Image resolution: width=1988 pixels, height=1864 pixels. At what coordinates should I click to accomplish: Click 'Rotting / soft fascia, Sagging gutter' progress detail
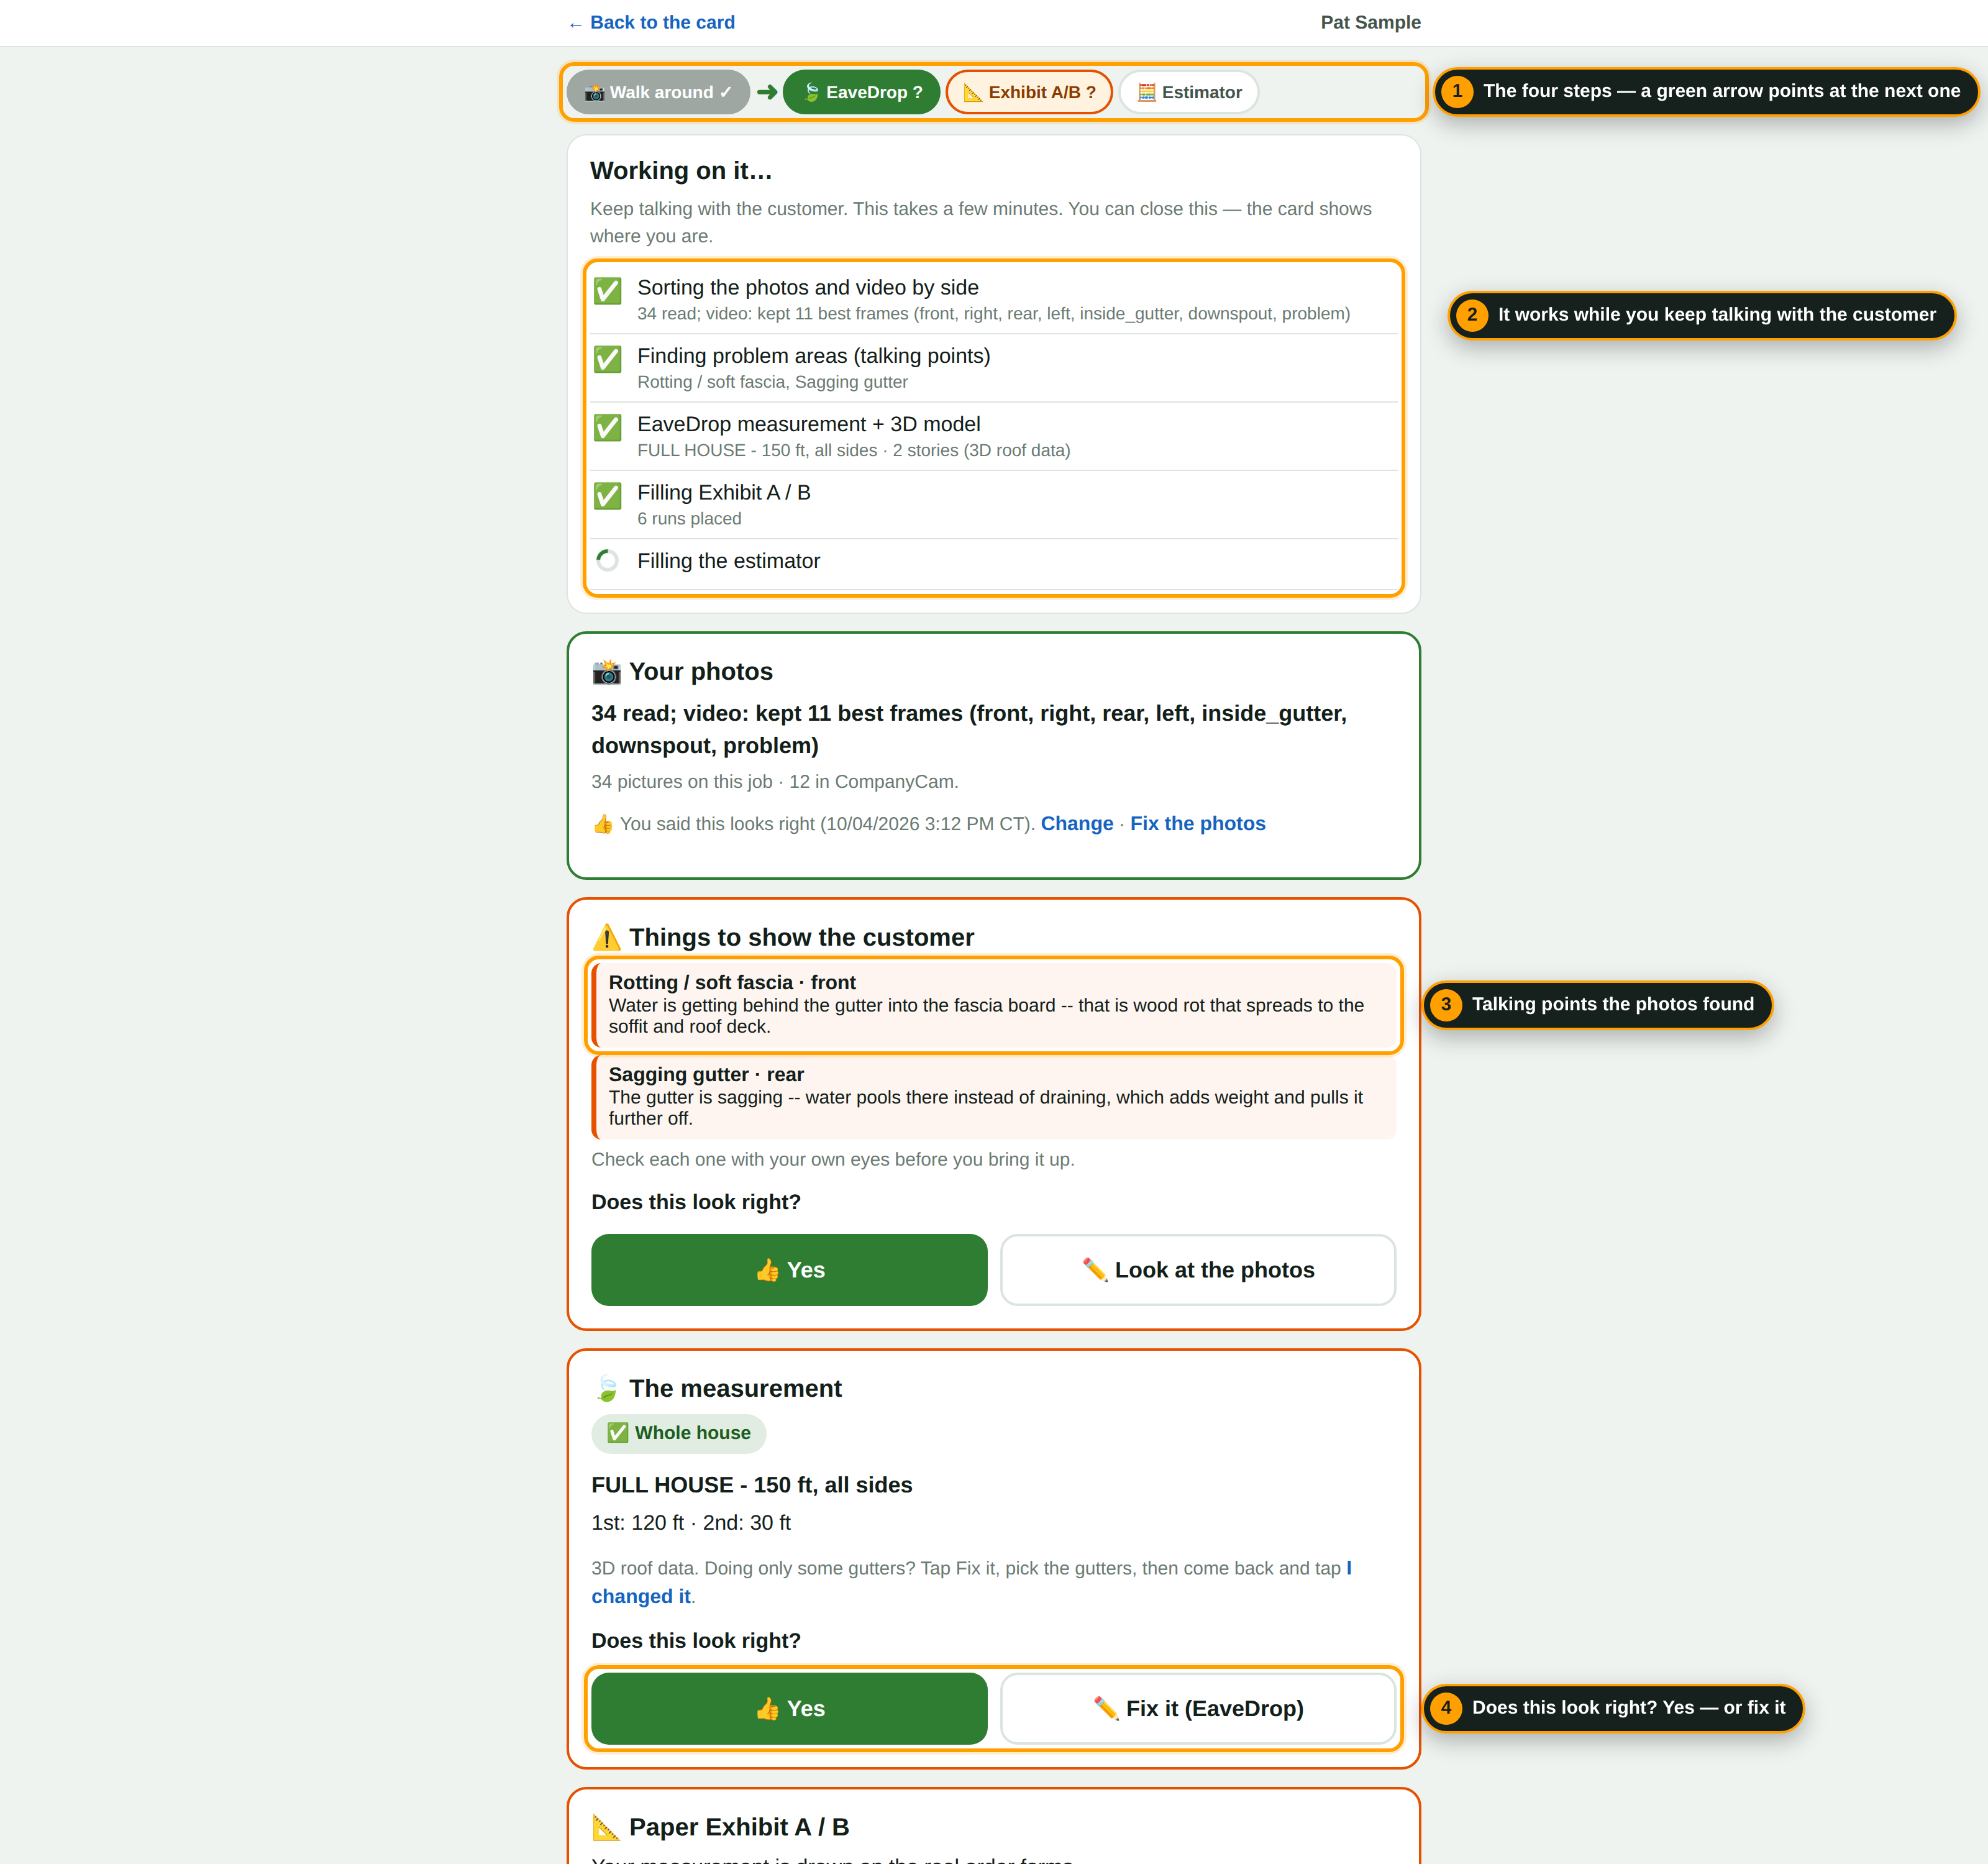tap(773, 382)
